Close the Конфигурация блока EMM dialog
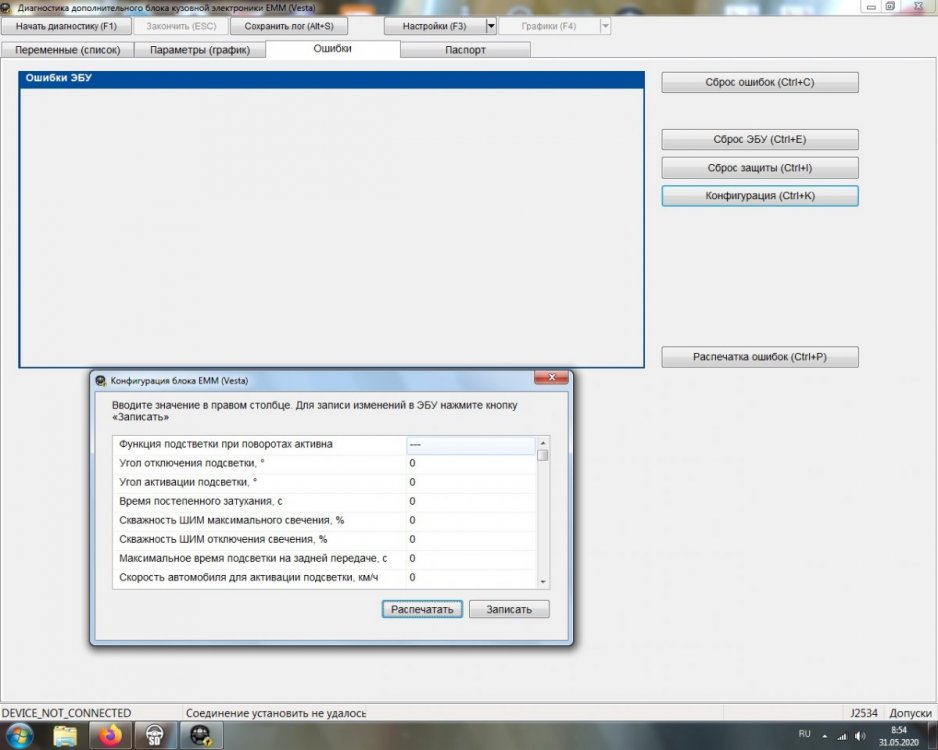This screenshot has height=750, width=938. tap(552, 377)
